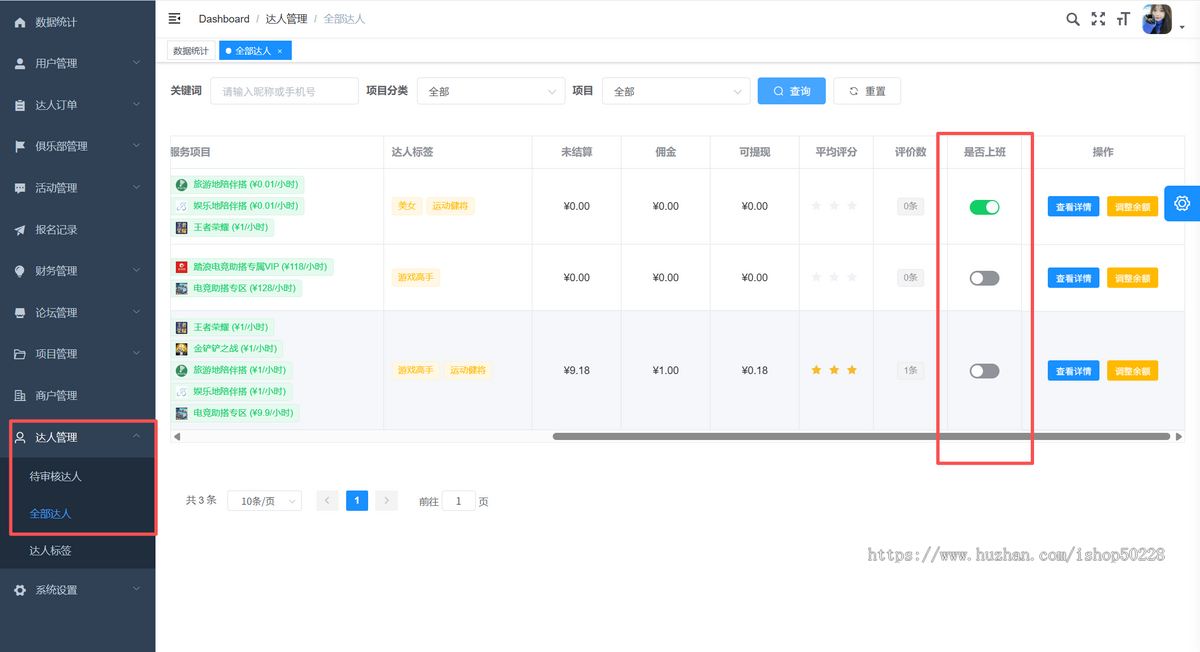Open search via the magnifier icon

(1073, 19)
